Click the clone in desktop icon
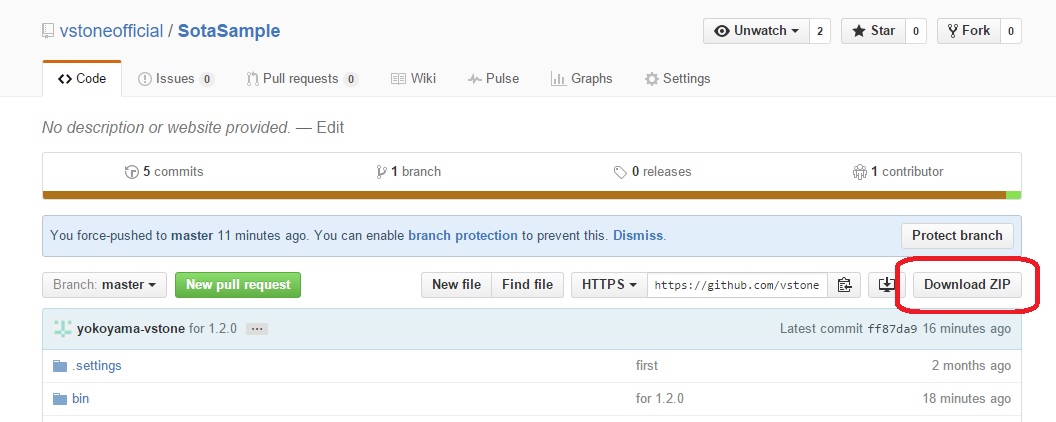Image resolution: width=1056 pixels, height=422 pixels. click(x=887, y=284)
